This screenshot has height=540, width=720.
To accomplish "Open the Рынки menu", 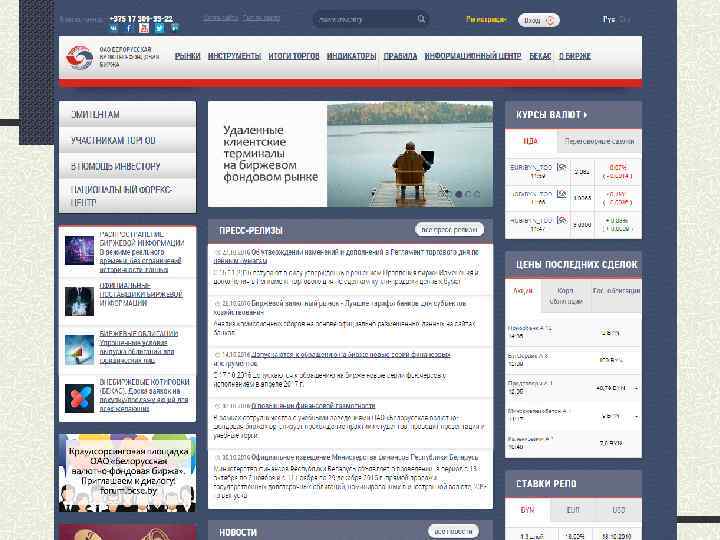I will pyautogui.click(x=187, y=56).
